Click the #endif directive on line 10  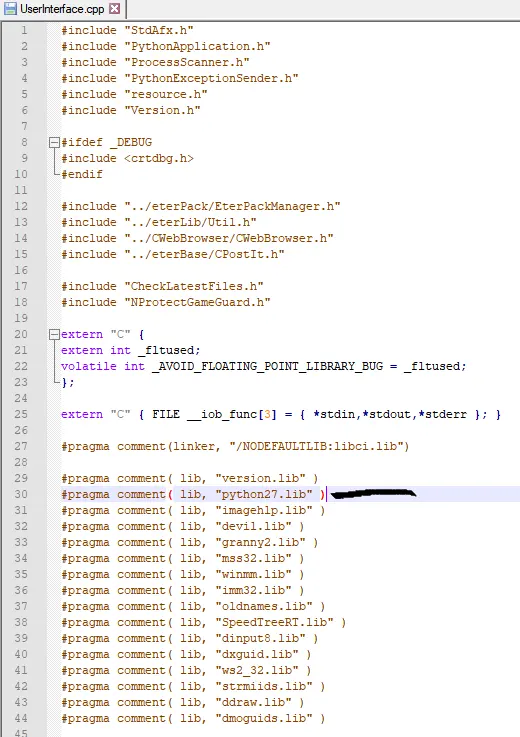point(82,174)
